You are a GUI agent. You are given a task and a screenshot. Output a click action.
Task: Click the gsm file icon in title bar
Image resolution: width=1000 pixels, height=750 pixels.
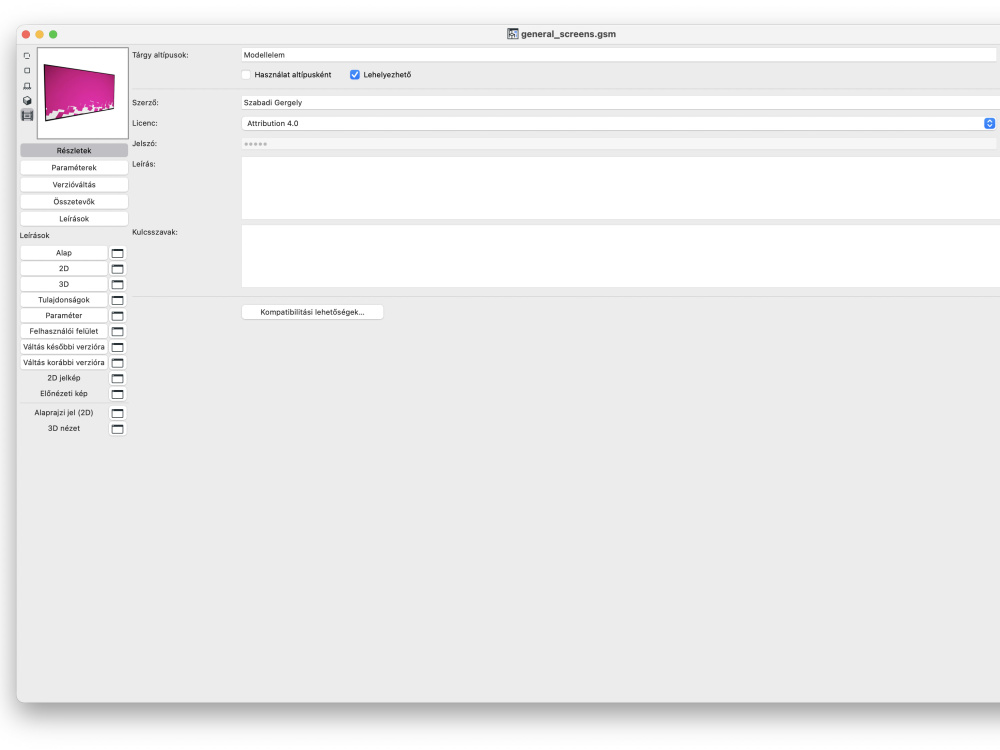tap(512, 34)
